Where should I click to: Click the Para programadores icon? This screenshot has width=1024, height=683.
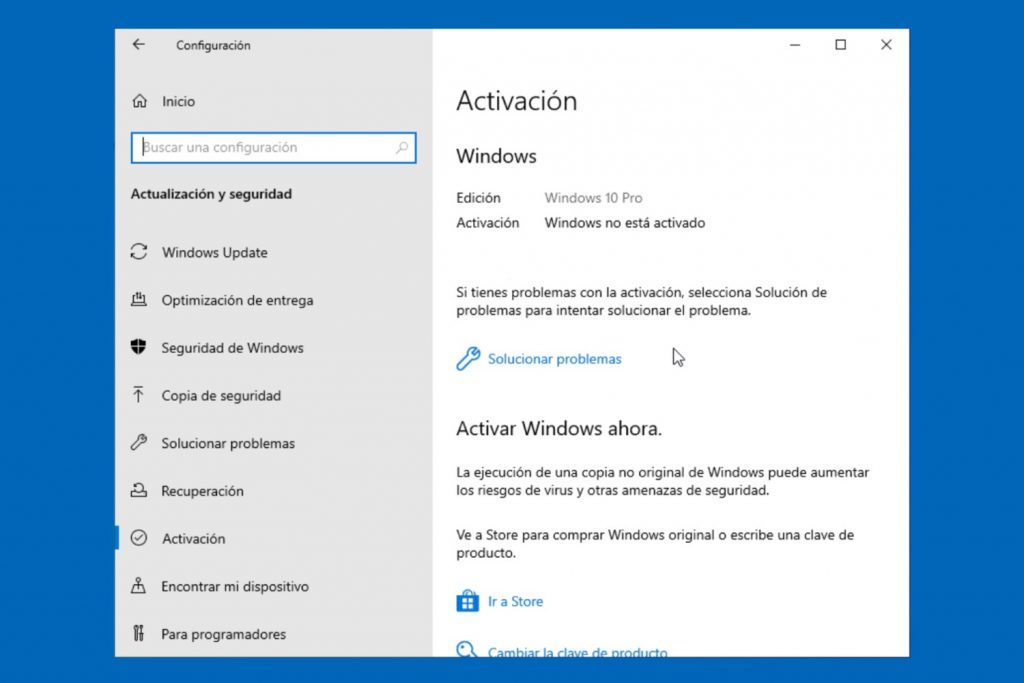point(139,634)
